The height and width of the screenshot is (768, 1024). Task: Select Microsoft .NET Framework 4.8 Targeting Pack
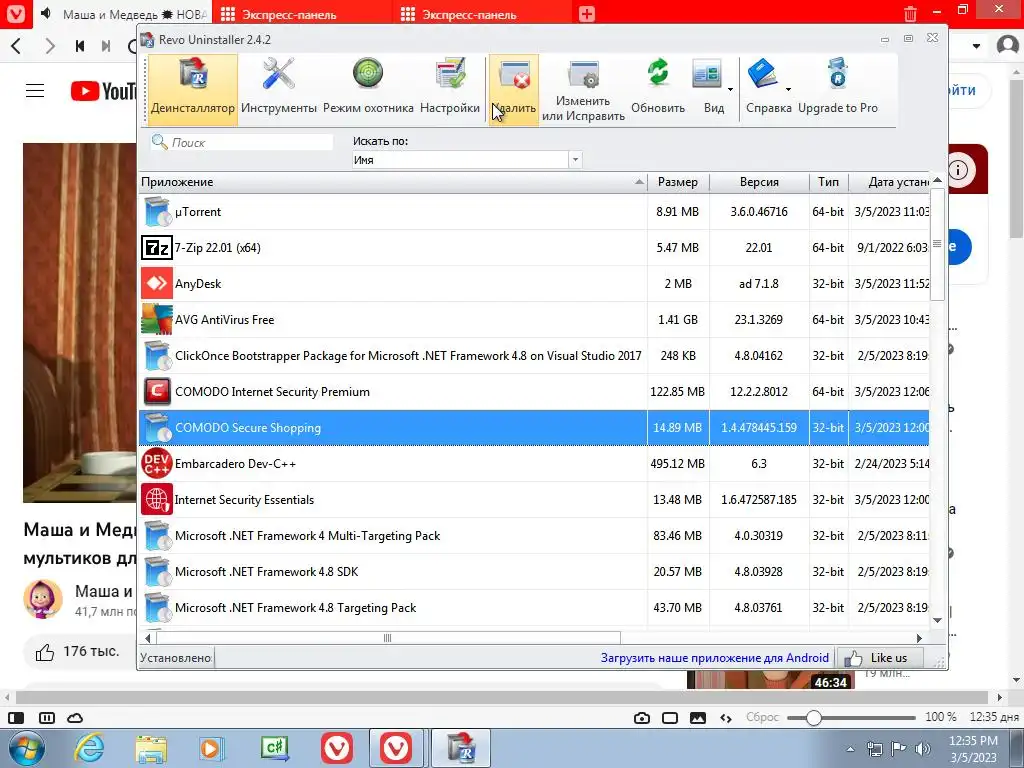pyautogui.click(x=534, y=607)
